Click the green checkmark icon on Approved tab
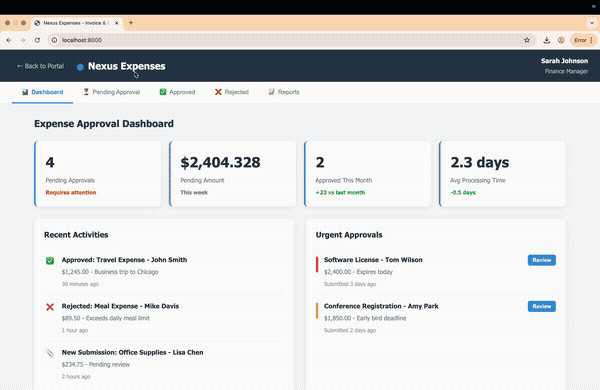This screenshot has height=390, width=600. (x=163, y=92)
